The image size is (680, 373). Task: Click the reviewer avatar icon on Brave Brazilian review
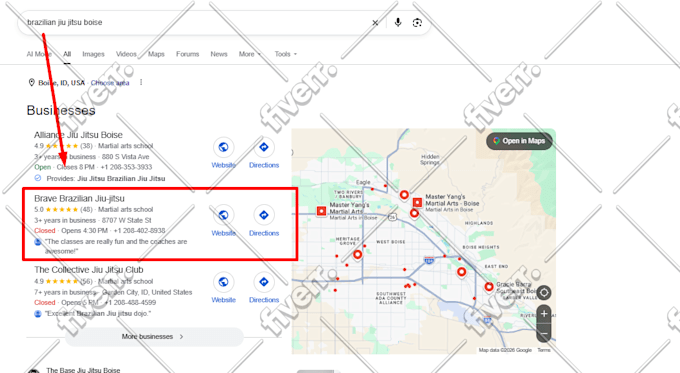[38, 242]
